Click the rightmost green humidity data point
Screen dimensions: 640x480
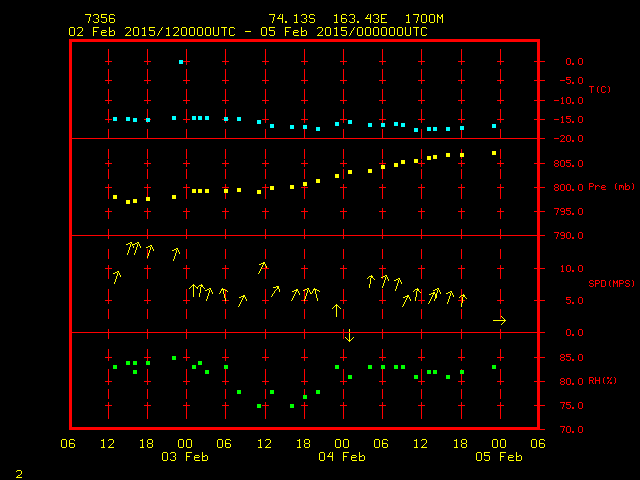pos(494,367)
